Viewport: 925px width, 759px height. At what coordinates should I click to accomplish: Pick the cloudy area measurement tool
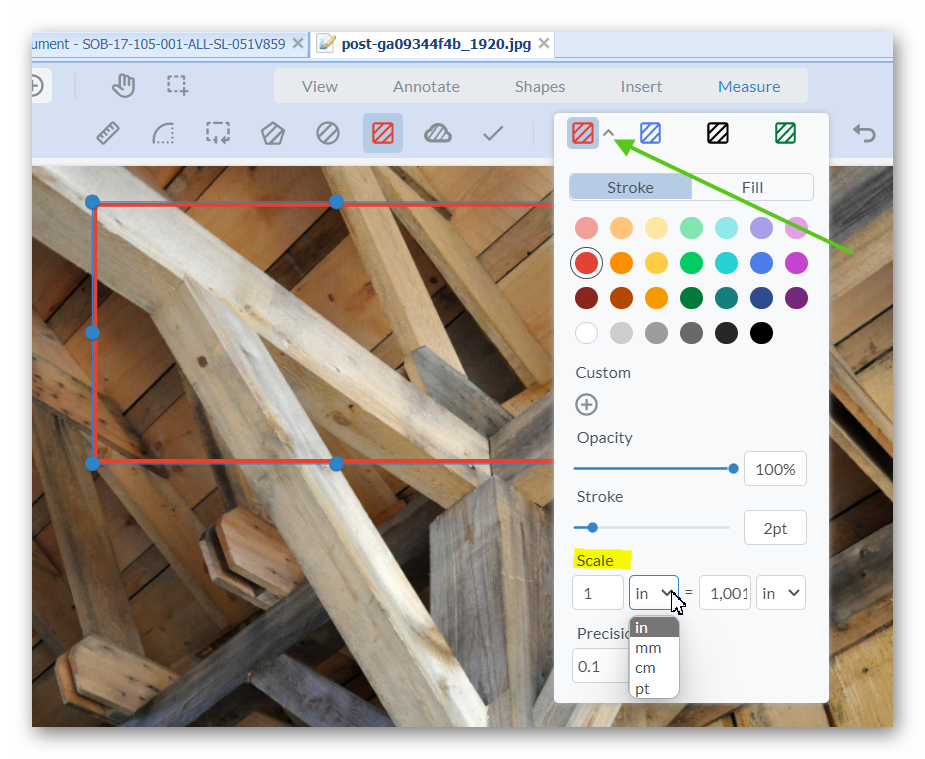click(x=437, y=133)
